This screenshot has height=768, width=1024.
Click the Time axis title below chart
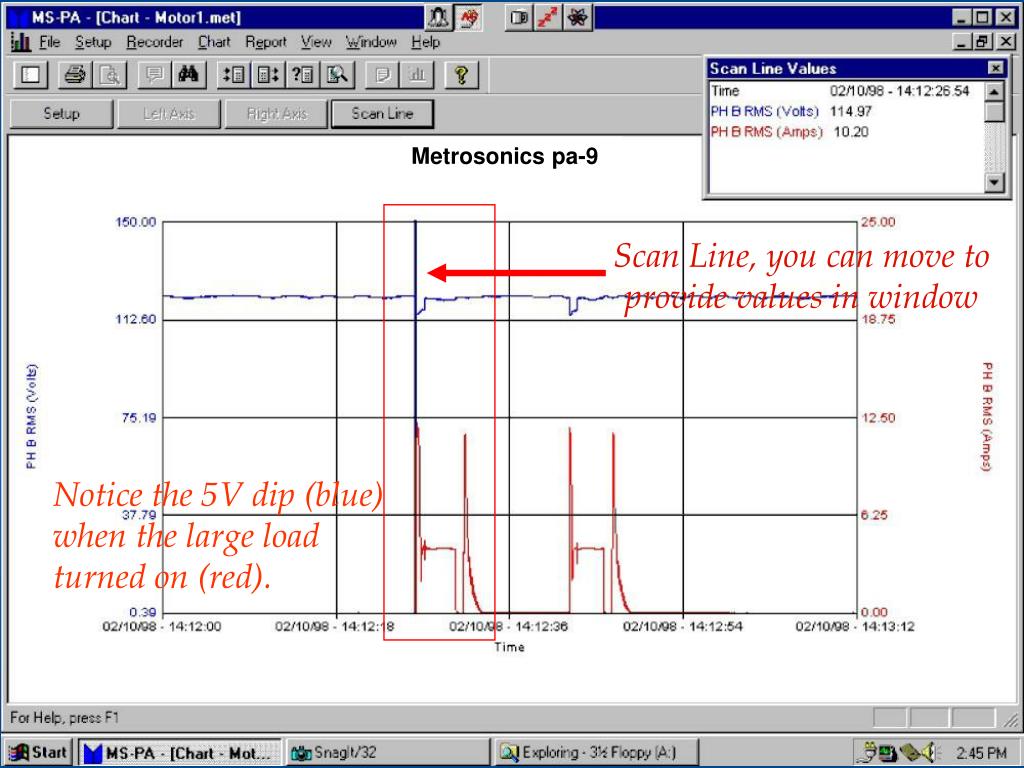(x=509, y=647)
